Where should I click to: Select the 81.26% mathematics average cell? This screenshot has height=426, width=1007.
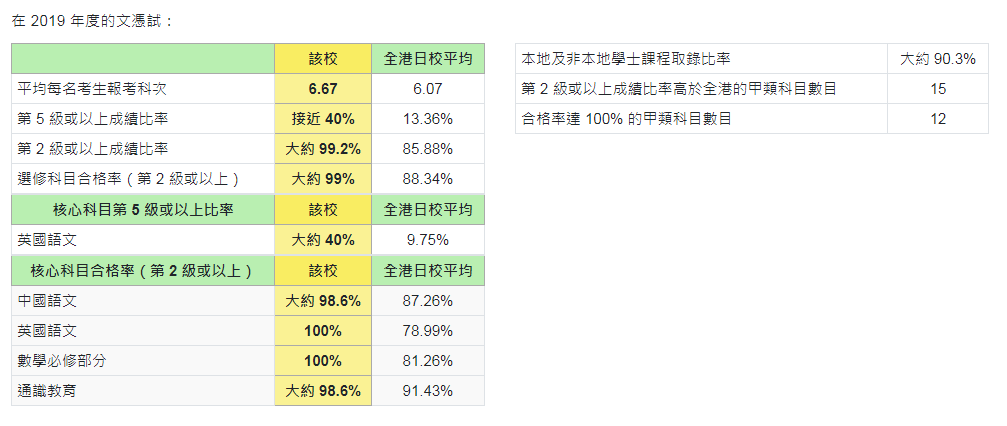(428, 360)
